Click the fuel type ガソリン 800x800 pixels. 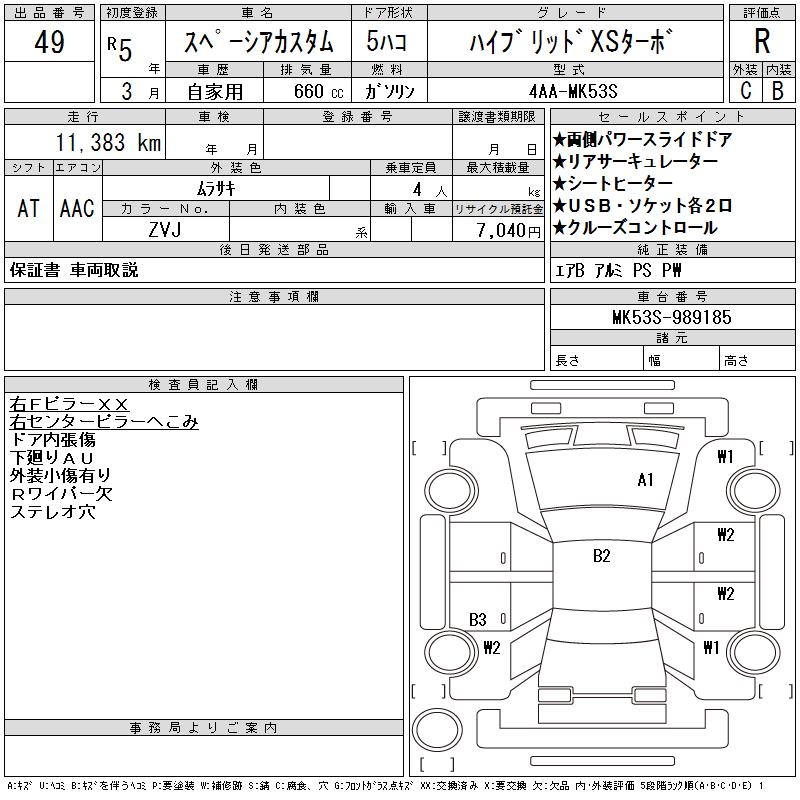pos(389,91)
